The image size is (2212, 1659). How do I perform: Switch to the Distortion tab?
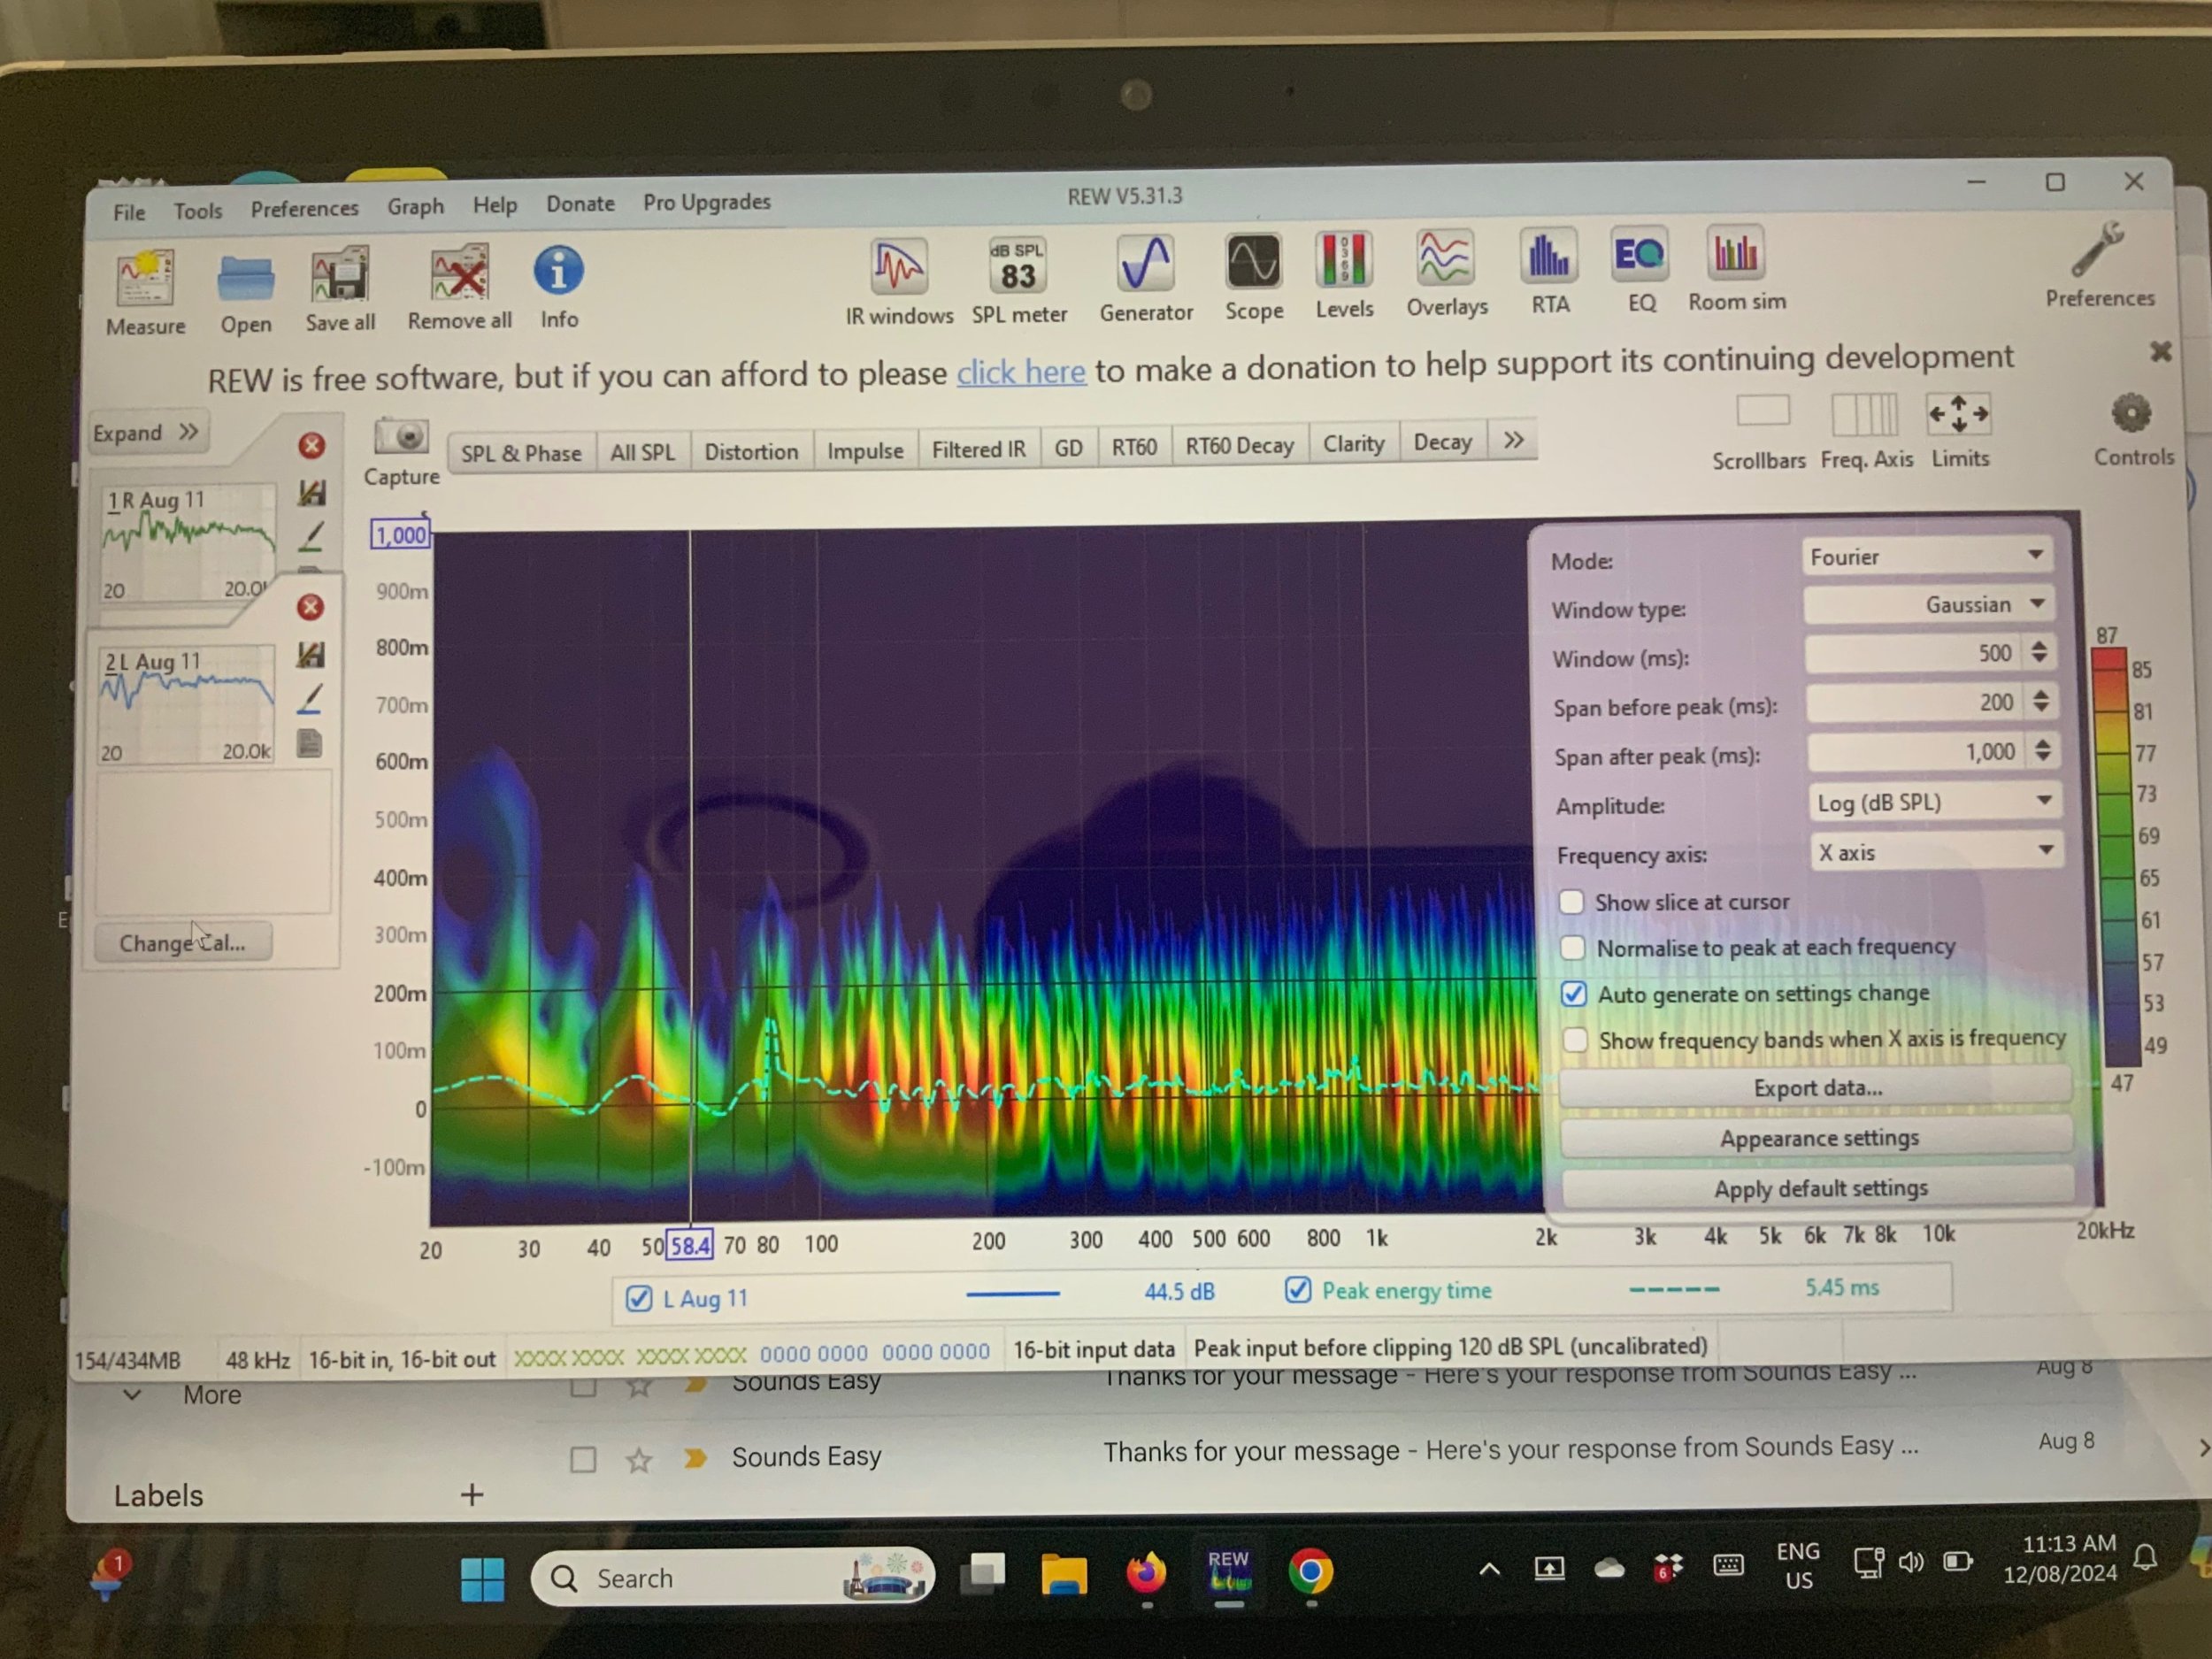click(751, 452)
